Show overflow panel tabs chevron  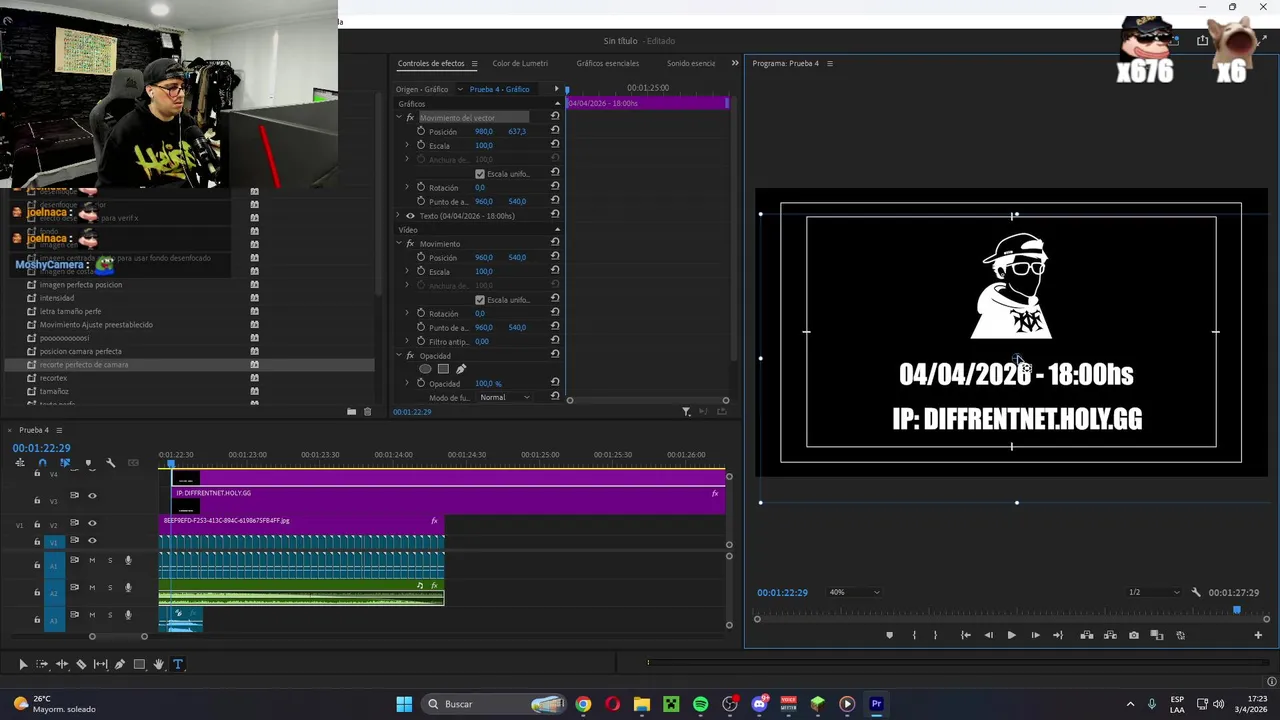[735, 63]
